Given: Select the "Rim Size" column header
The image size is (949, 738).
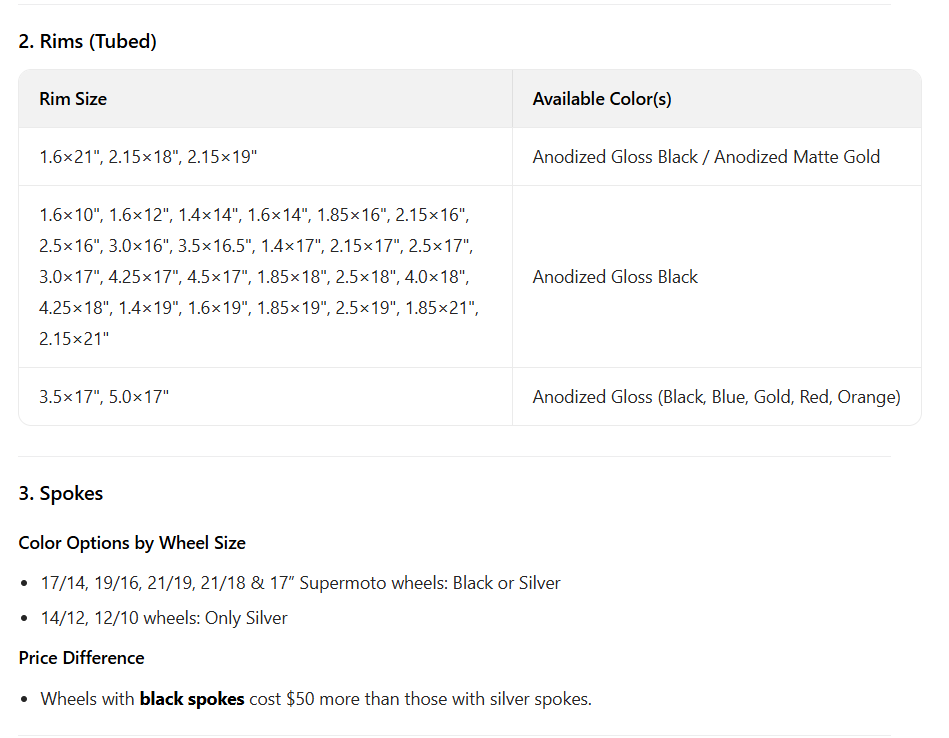Looking at the screenshot, I should [x=73, y=99].
